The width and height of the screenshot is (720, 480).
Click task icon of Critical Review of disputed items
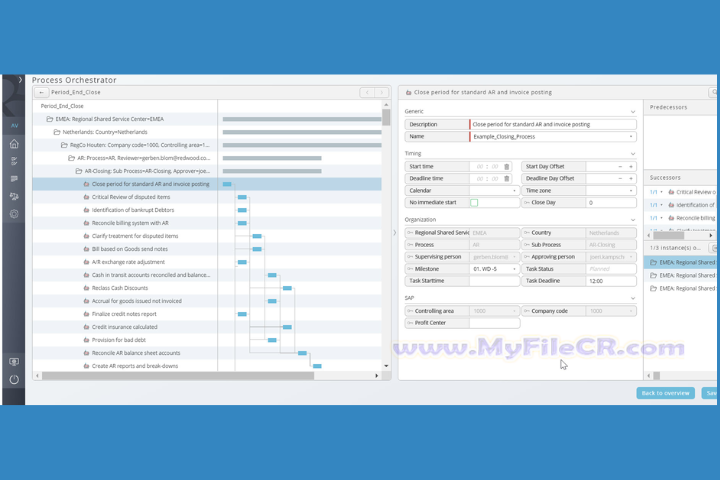[x=86, y=197]
